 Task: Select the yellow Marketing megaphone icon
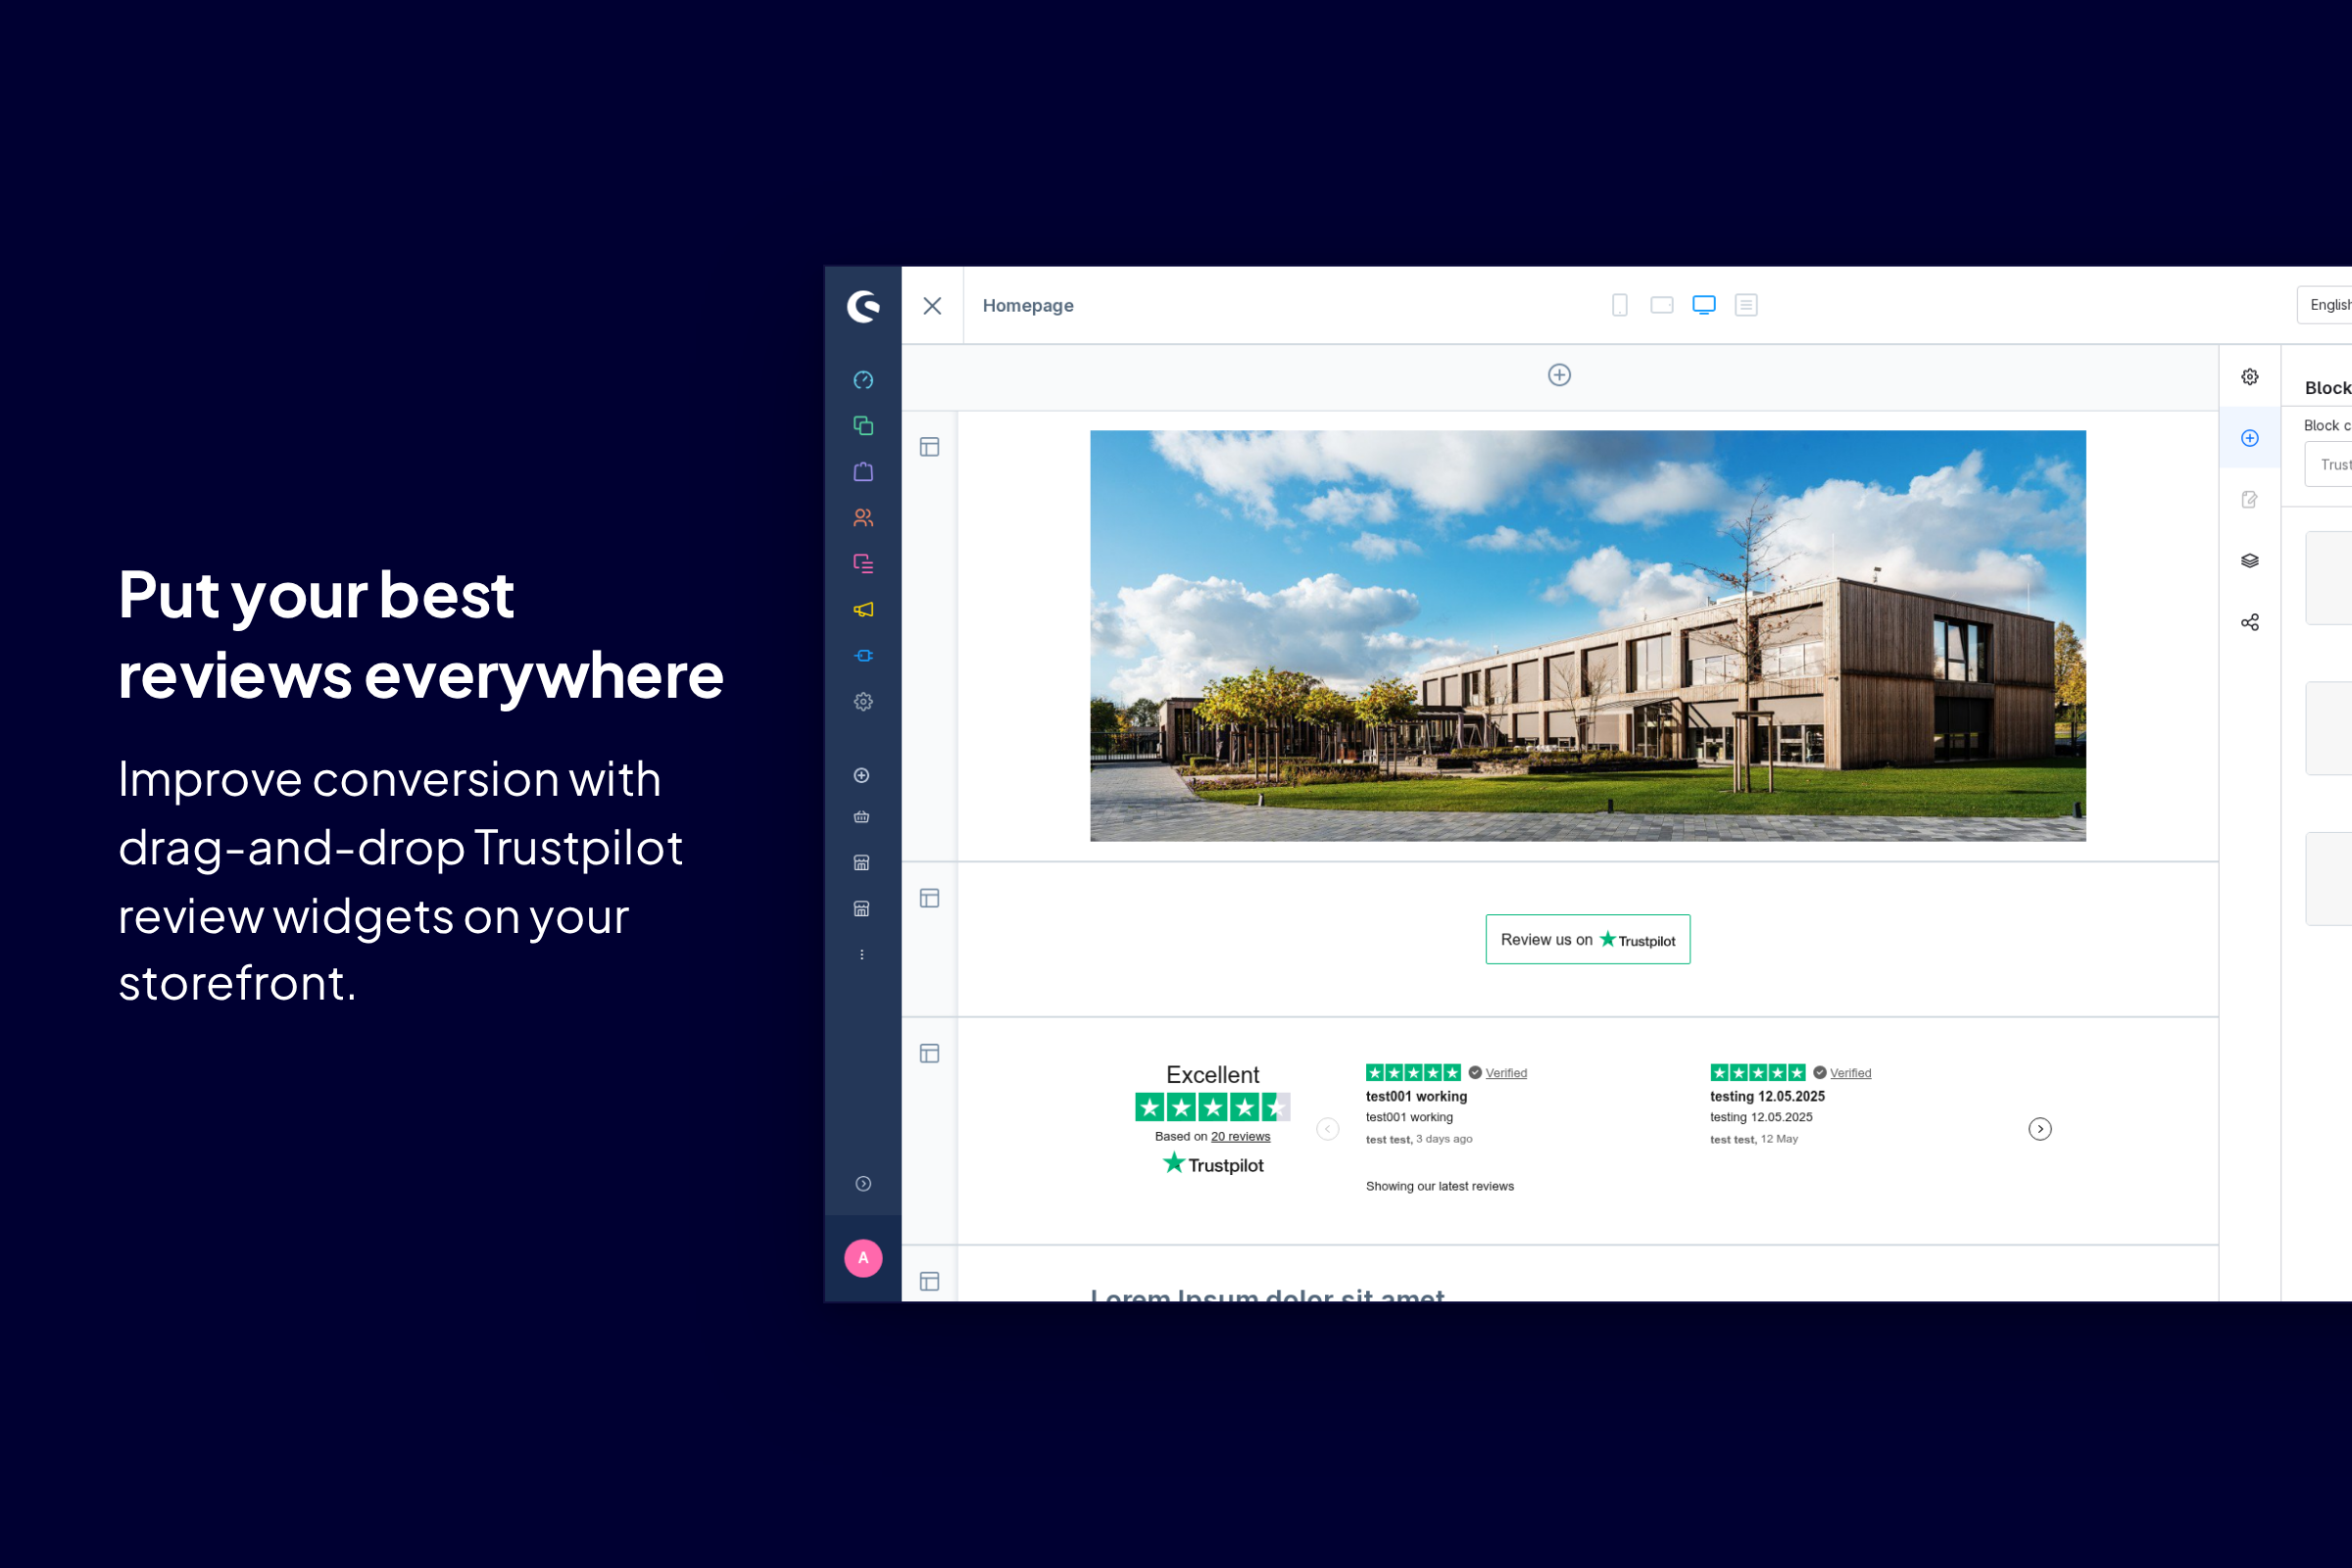(862, 609)
